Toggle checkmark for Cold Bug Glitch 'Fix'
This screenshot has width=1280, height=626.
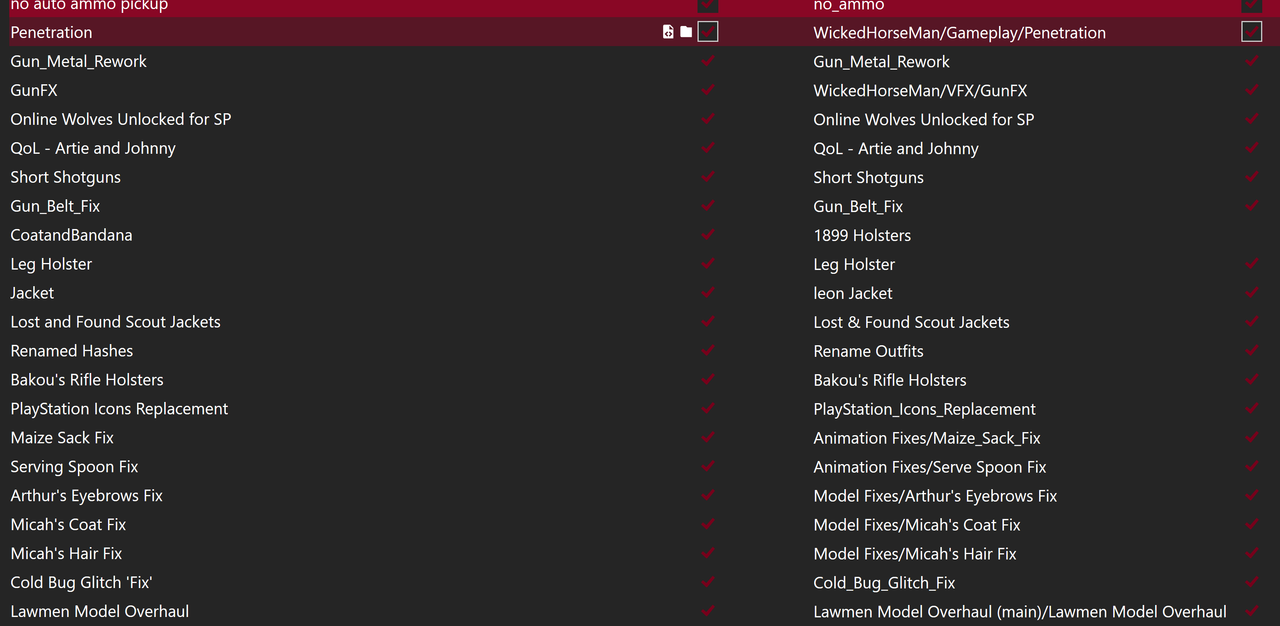[x=708, y=583]
